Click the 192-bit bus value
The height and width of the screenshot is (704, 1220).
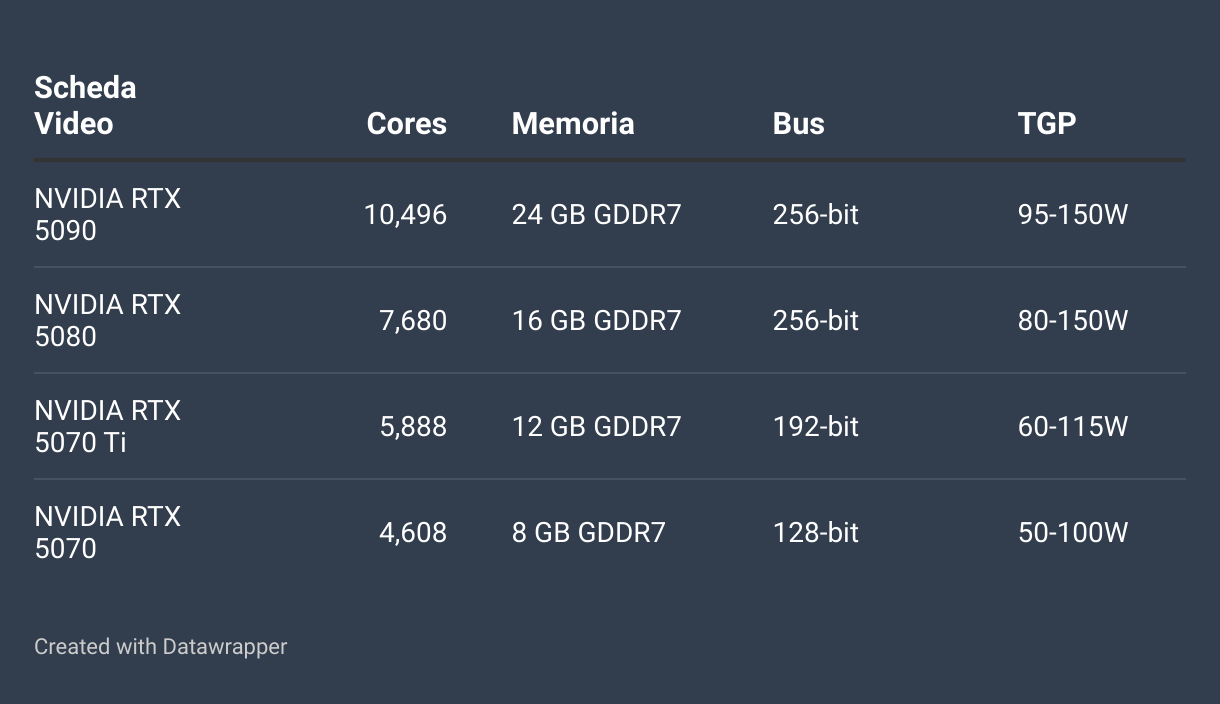click(x=816, y=426)
